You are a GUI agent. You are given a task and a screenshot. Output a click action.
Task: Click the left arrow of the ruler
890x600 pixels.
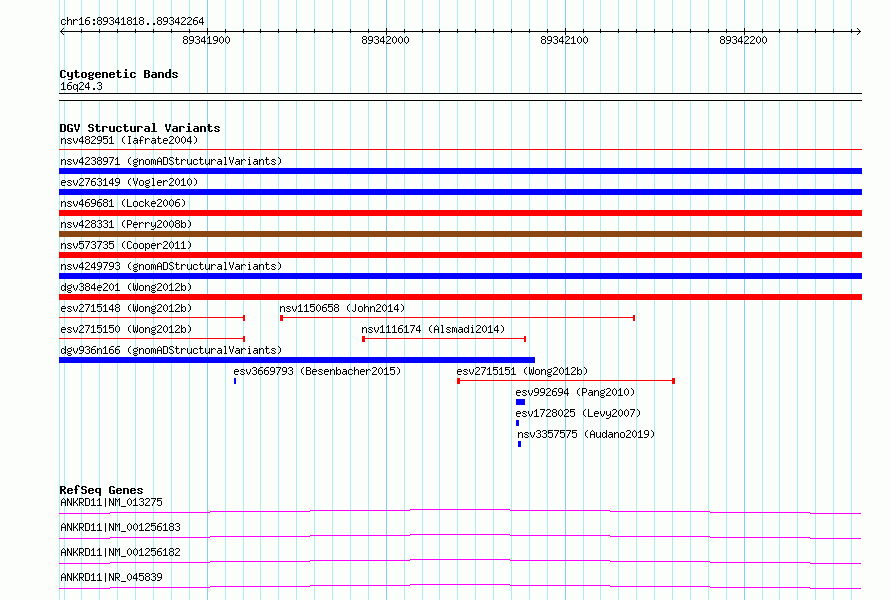coord(62,31)
